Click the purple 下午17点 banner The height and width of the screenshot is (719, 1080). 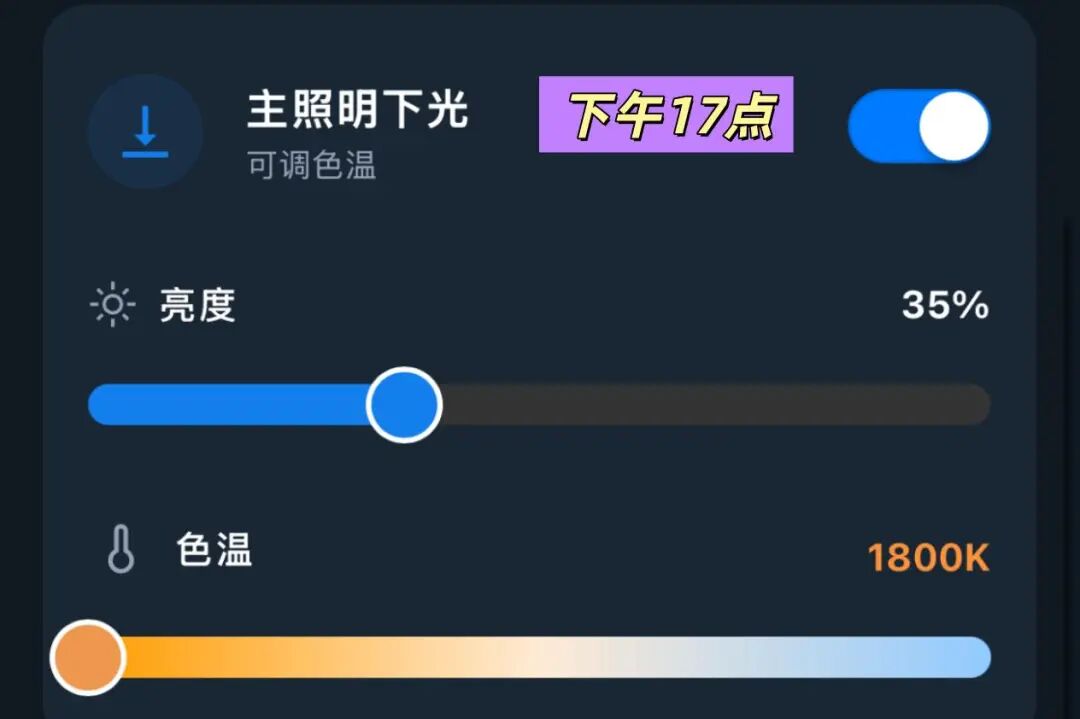(666, 114)
